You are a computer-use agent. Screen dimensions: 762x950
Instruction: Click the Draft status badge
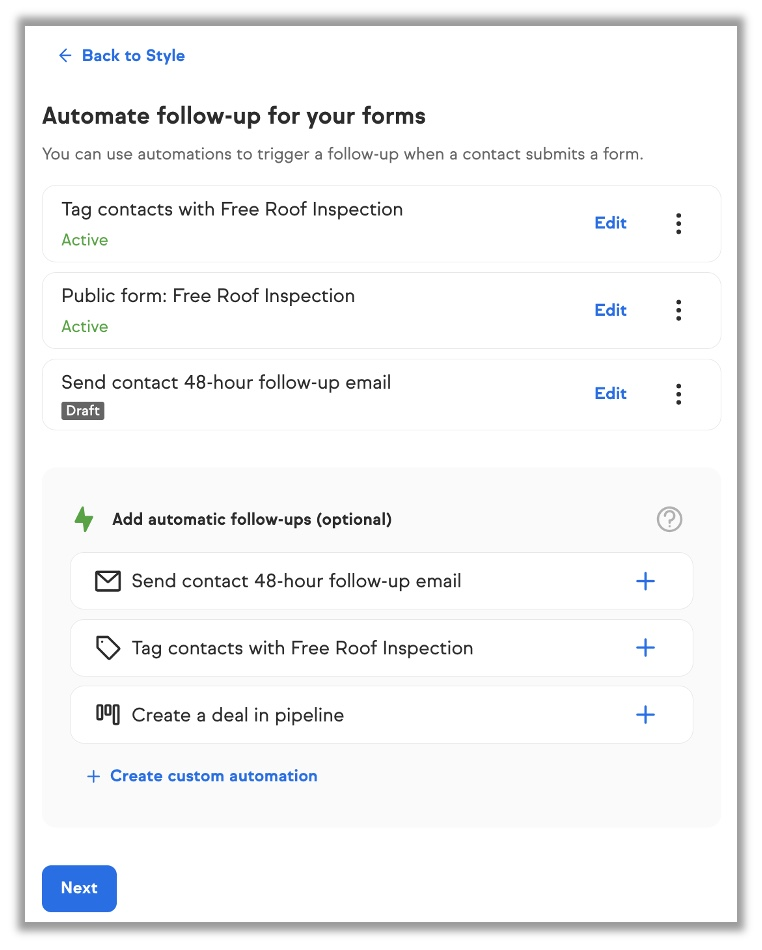point(83,411)
